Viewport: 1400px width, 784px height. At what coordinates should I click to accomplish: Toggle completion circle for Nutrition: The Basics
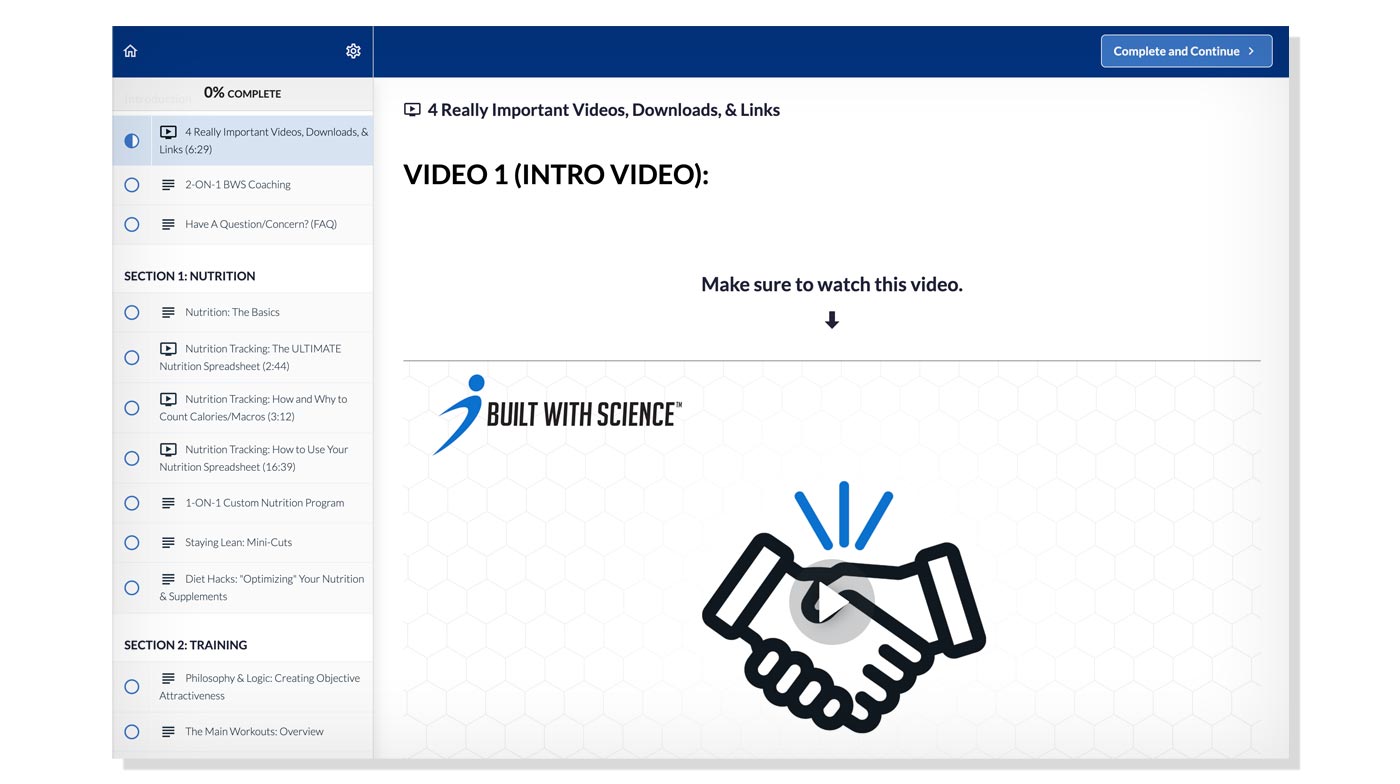pyautogui.click(x=132, y=313)
